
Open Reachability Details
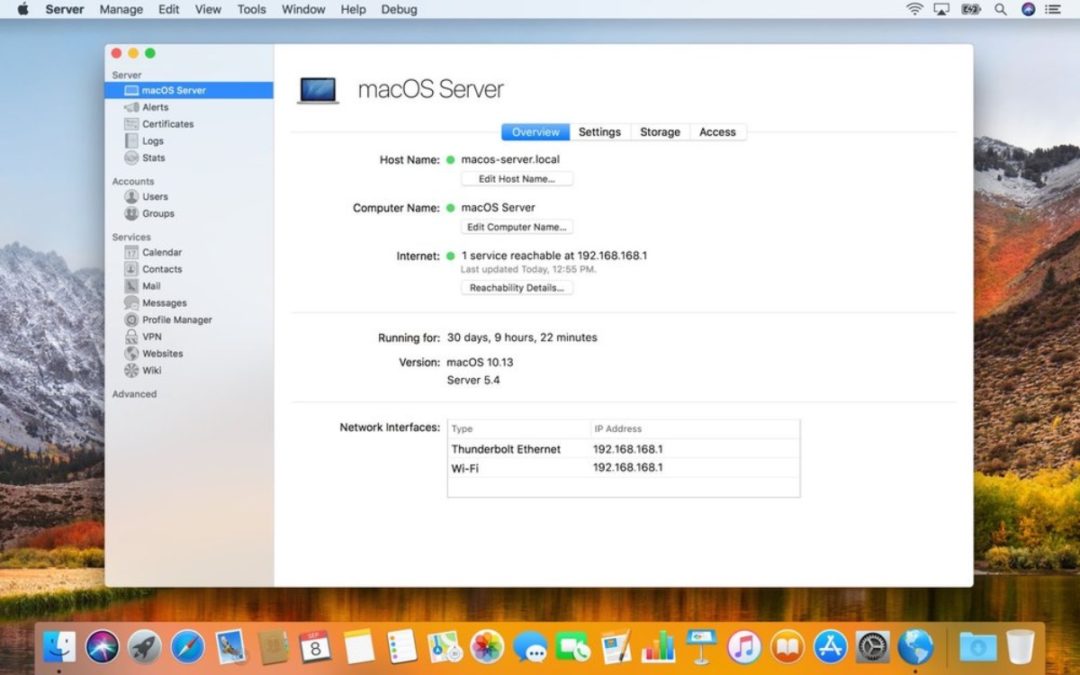[x=517, y=287]
